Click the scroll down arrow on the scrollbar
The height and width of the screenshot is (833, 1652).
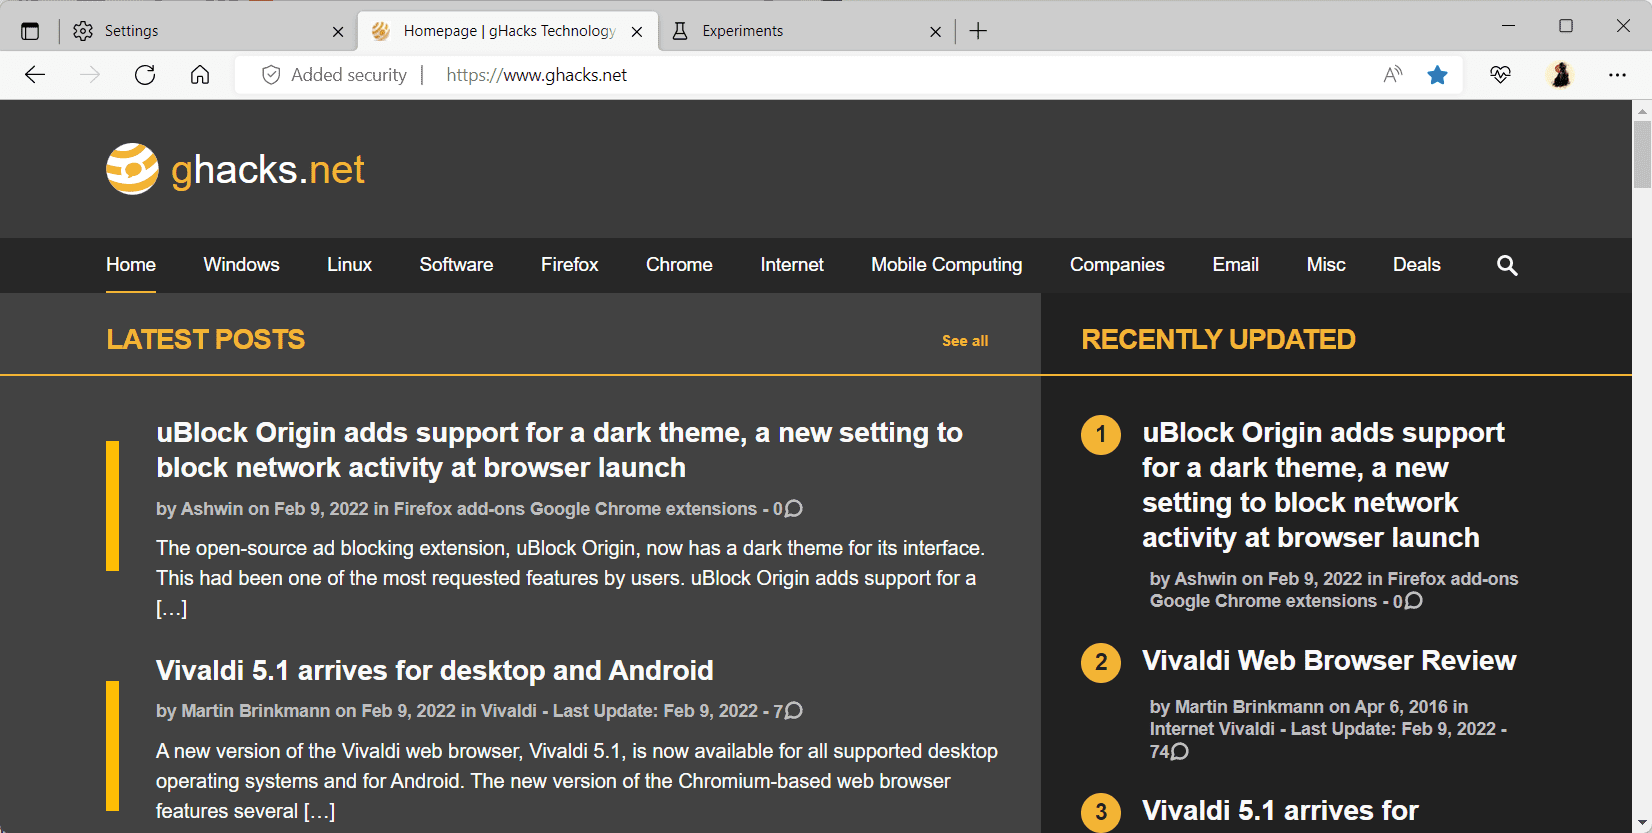(1641, 823)
